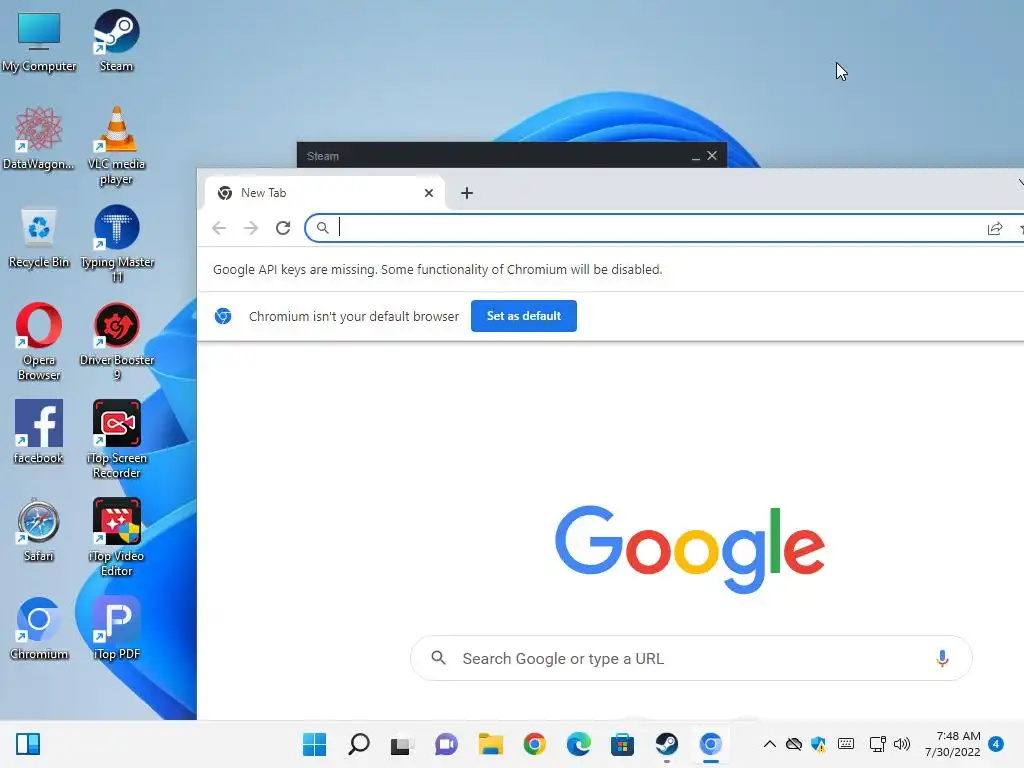1024x768 pixels.
Task: Open the My Computer desktop icon
Action: (x=39, y=40)
